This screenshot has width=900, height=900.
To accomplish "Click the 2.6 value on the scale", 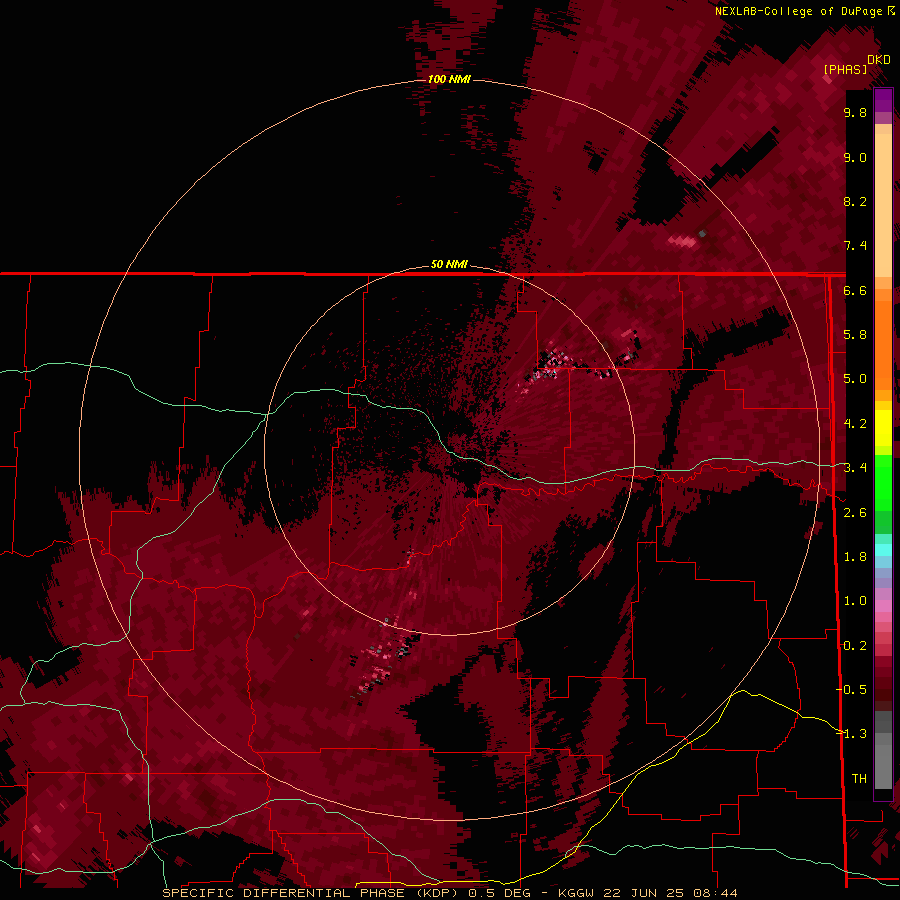I will point(855,513).
